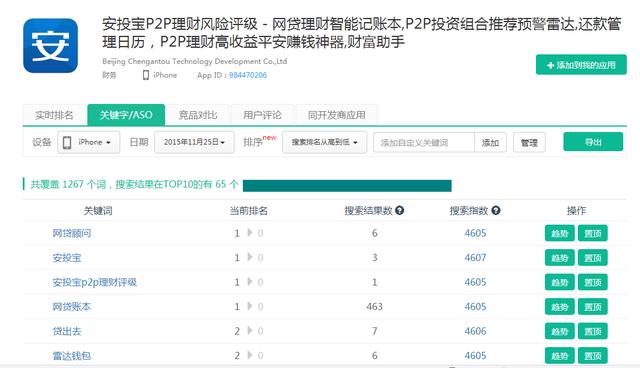Select the 关键字/ASO tab
640x368 pixels.
(x=126, y=115)
